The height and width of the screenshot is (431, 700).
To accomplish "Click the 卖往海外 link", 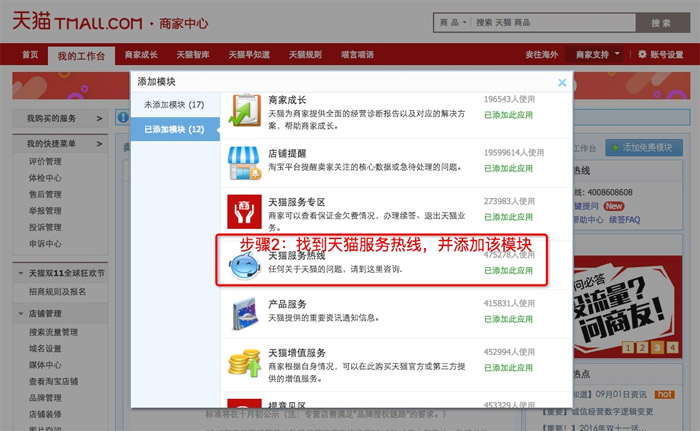I will click(542, 54).
